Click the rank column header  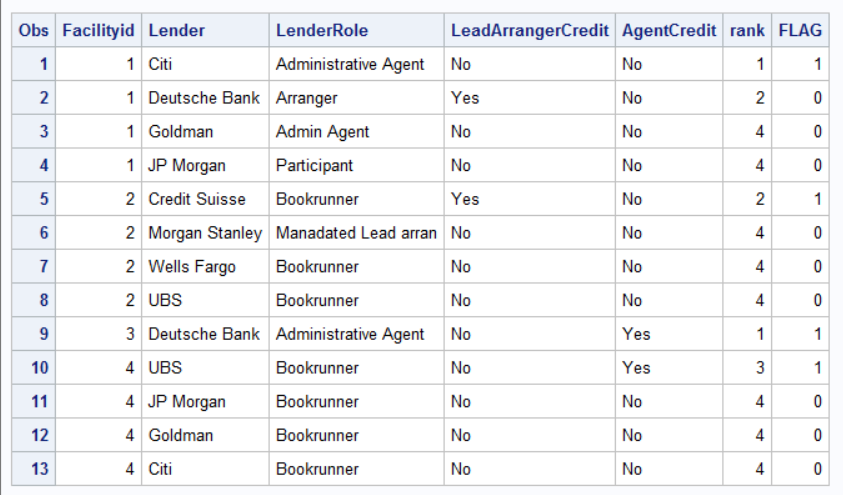point(748,31)
